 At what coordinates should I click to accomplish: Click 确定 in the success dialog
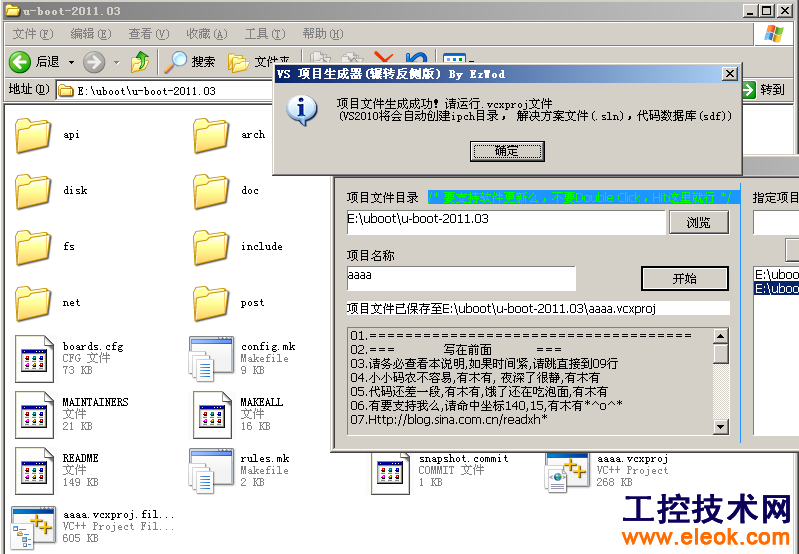coord(507,151)
